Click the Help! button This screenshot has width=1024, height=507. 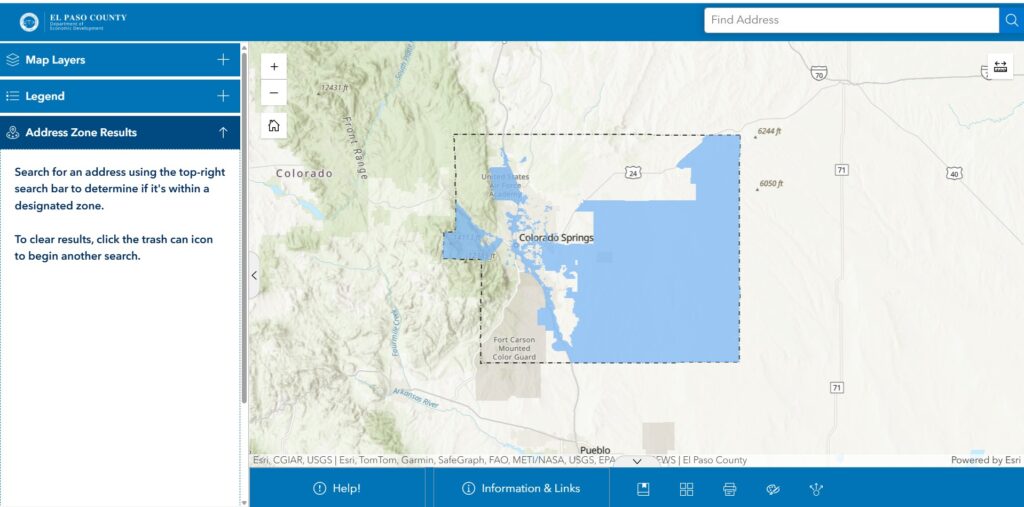coord(337,489)
